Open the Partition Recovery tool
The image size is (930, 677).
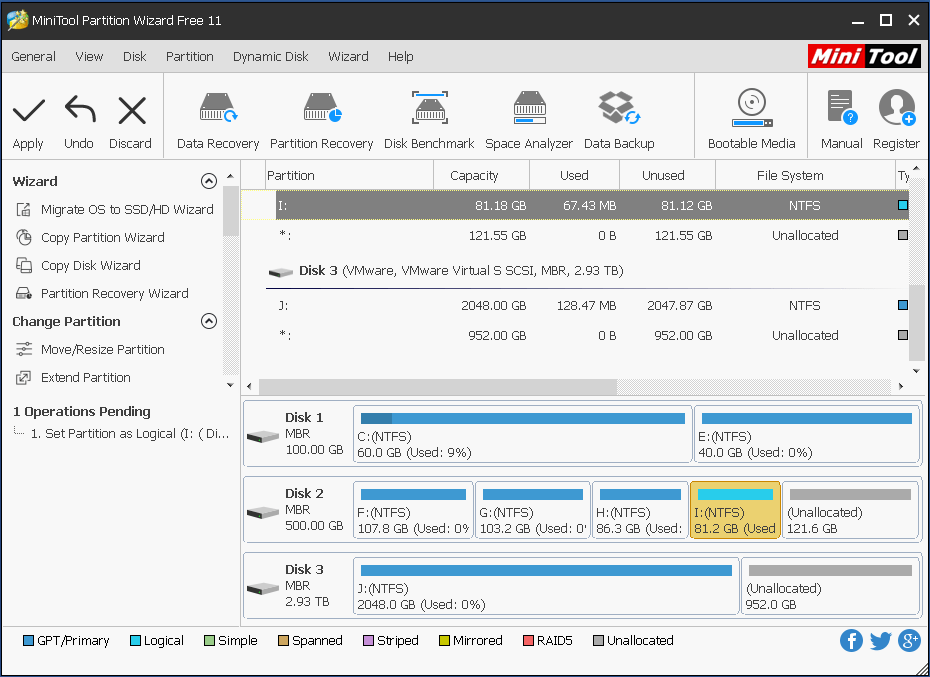coord(321,115)
